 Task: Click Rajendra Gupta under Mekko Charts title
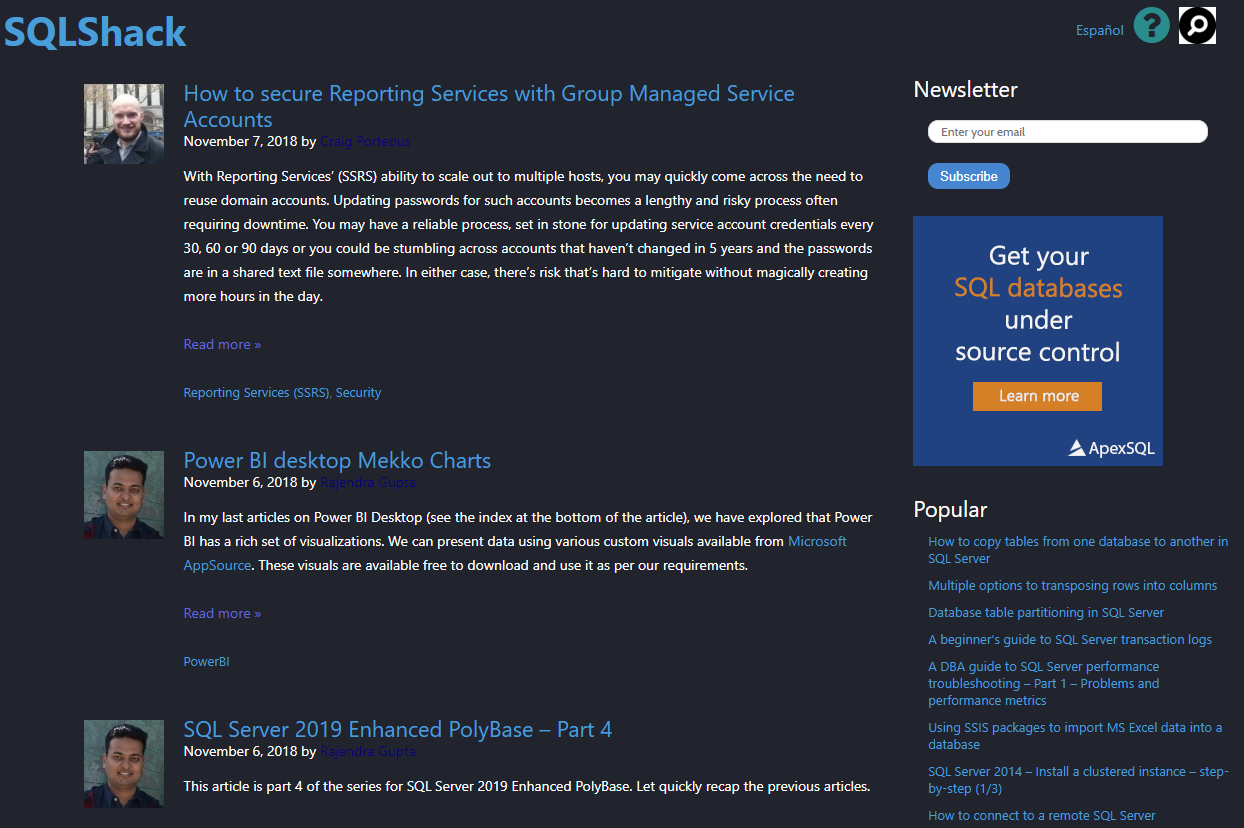pos(367,482)
